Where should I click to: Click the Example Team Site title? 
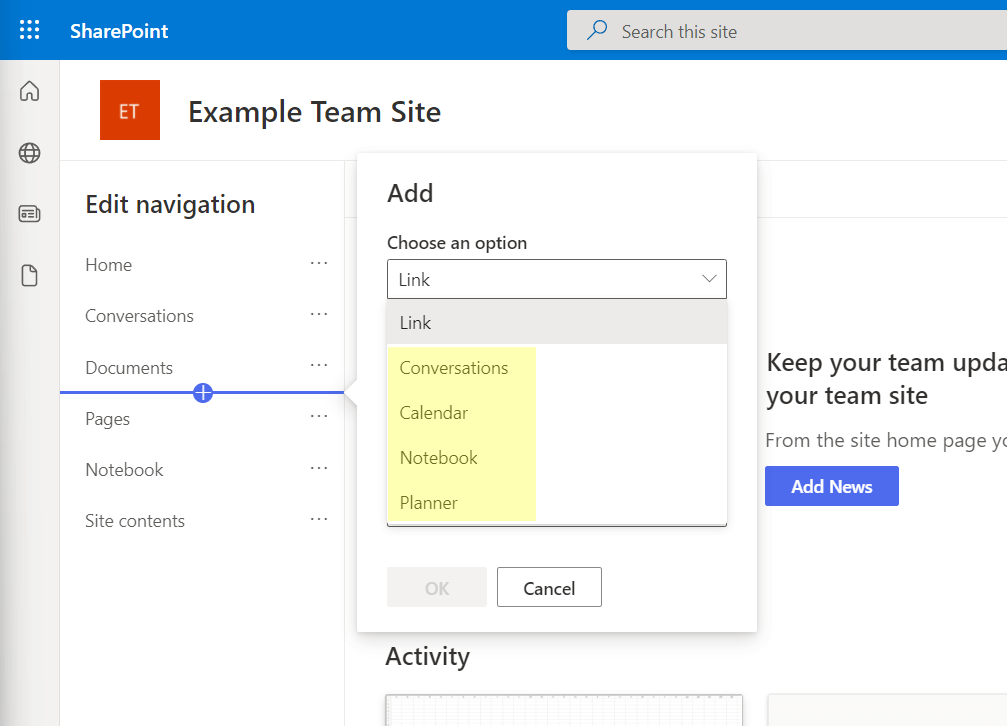314,112
